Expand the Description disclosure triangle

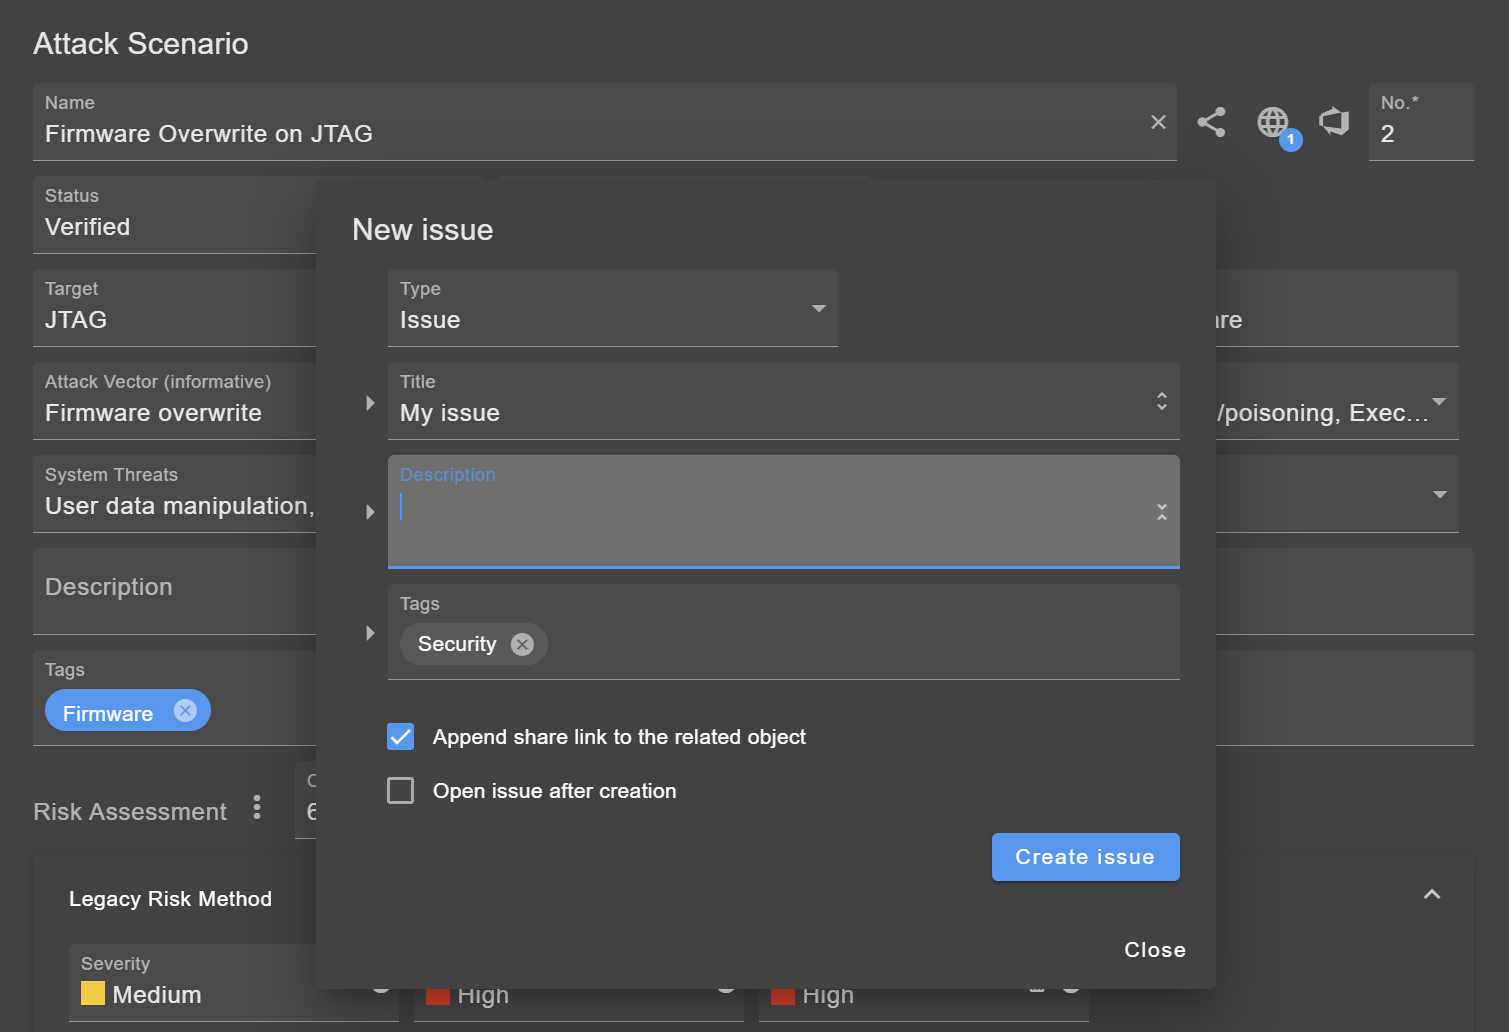pyautogui.click(x=370, y=511)
